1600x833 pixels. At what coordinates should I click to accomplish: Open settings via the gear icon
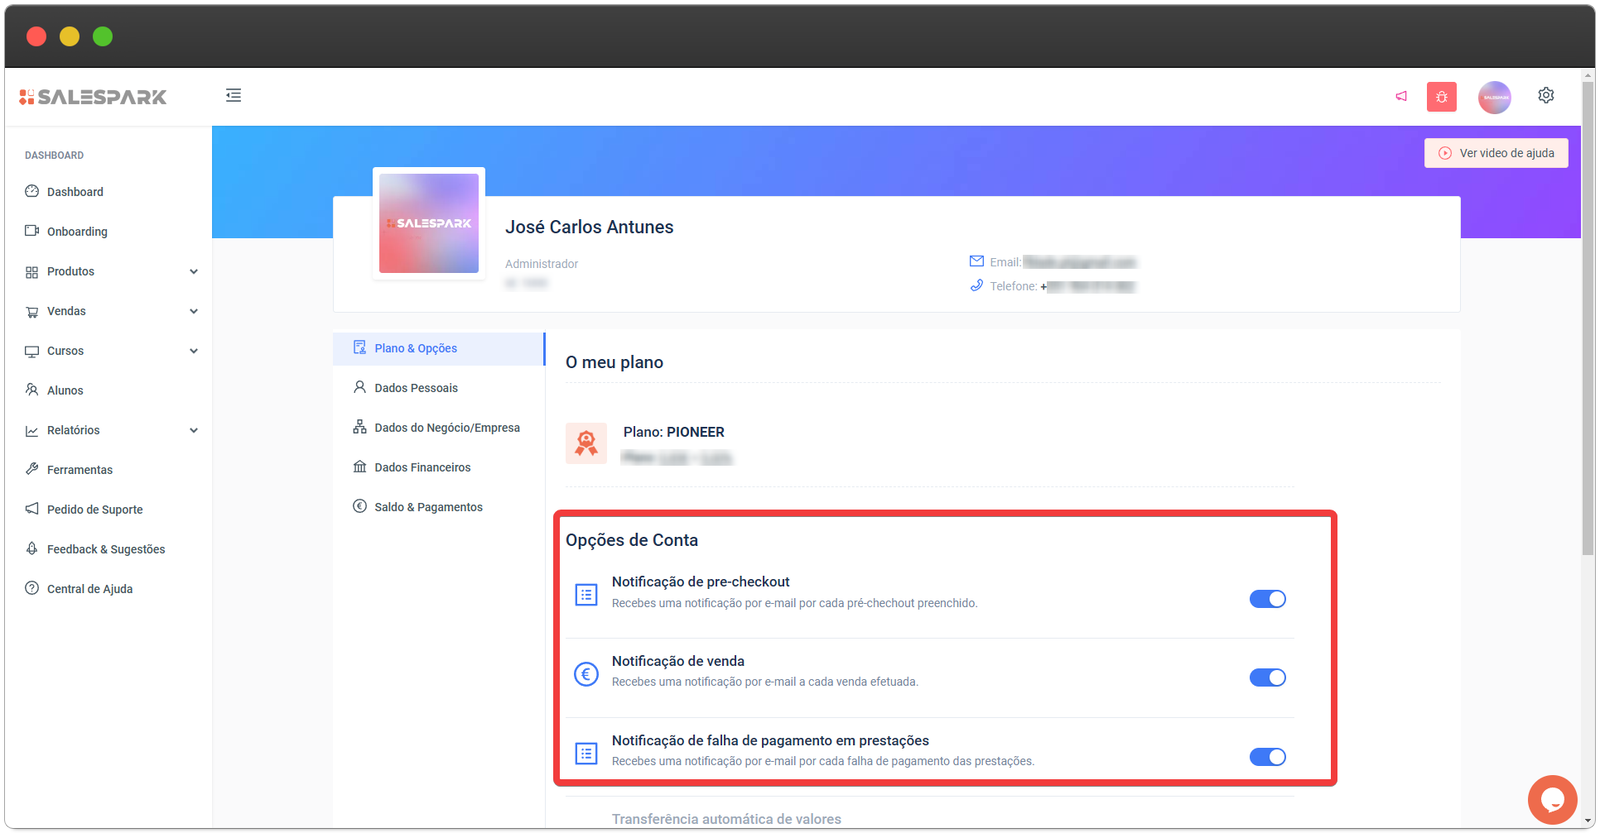tap(1546, 95)
